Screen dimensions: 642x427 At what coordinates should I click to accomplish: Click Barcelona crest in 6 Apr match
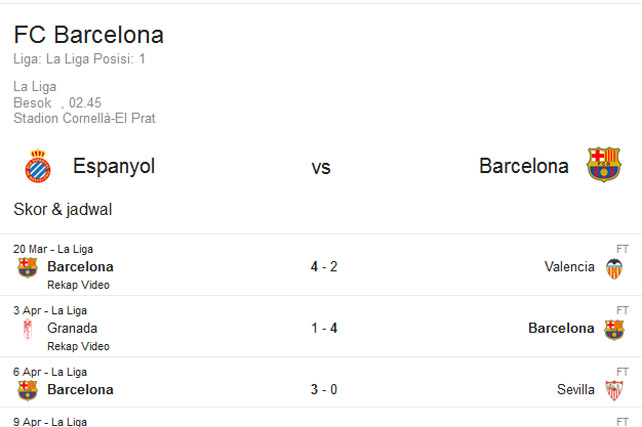[x=27, y=391]
